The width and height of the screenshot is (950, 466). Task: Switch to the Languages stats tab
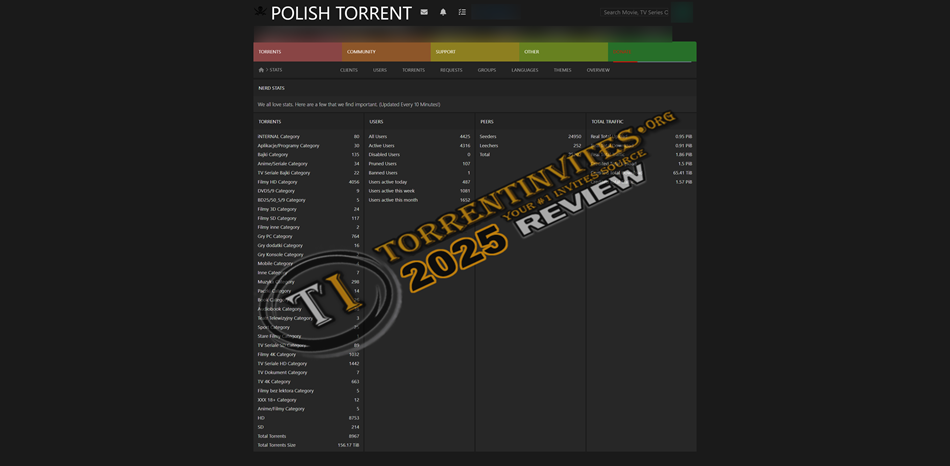525,70
